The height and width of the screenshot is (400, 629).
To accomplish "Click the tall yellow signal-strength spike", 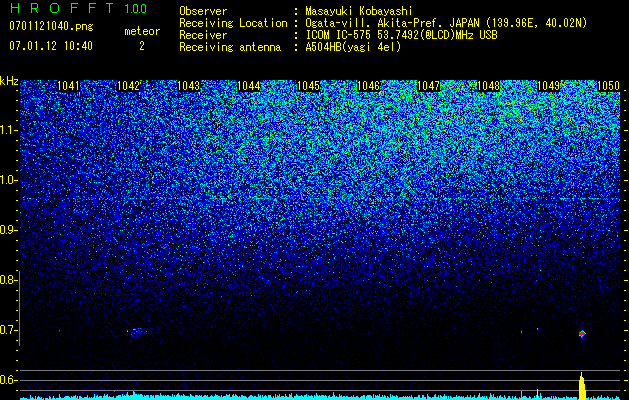I will (x=582, y=384).
